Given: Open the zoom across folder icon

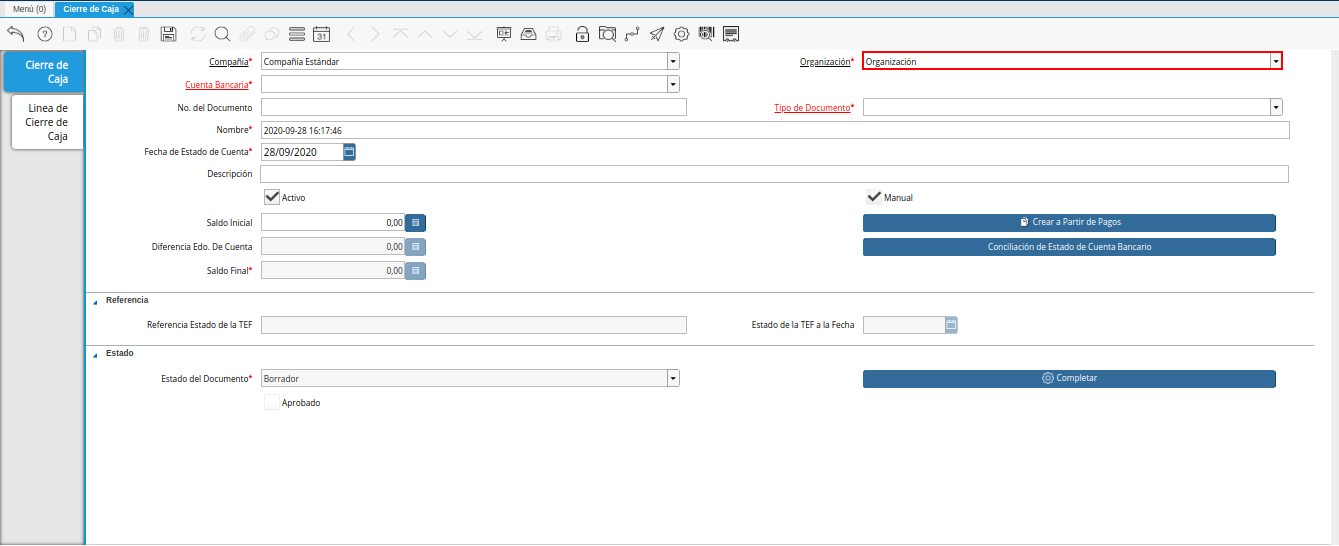Looking at the screenshot, I should (x=607, y=34).
